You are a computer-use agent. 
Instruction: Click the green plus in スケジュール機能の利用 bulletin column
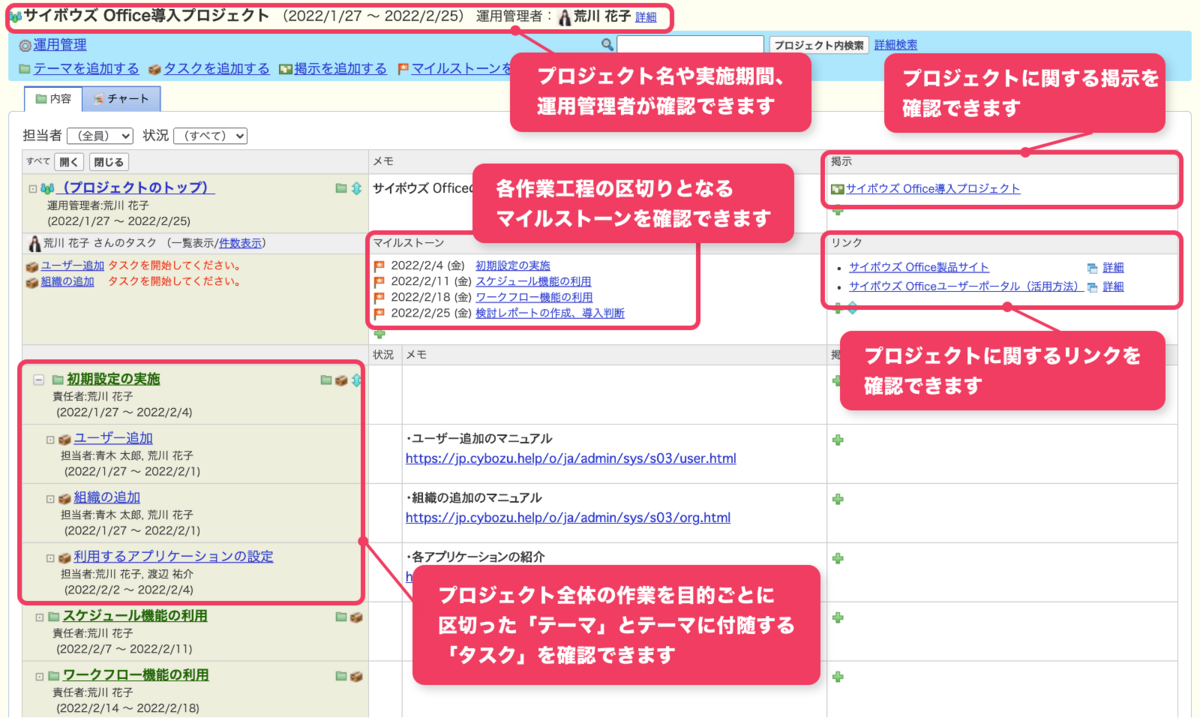pyautogui.click(x=838, y=617)
